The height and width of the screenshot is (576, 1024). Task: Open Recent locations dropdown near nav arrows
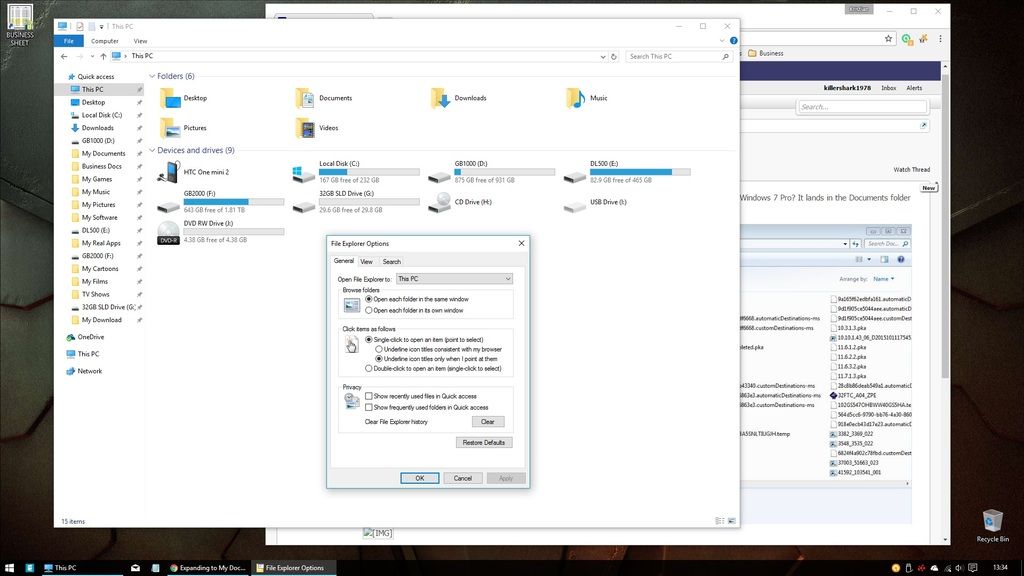pyautogui.click(x=92, y=57)
